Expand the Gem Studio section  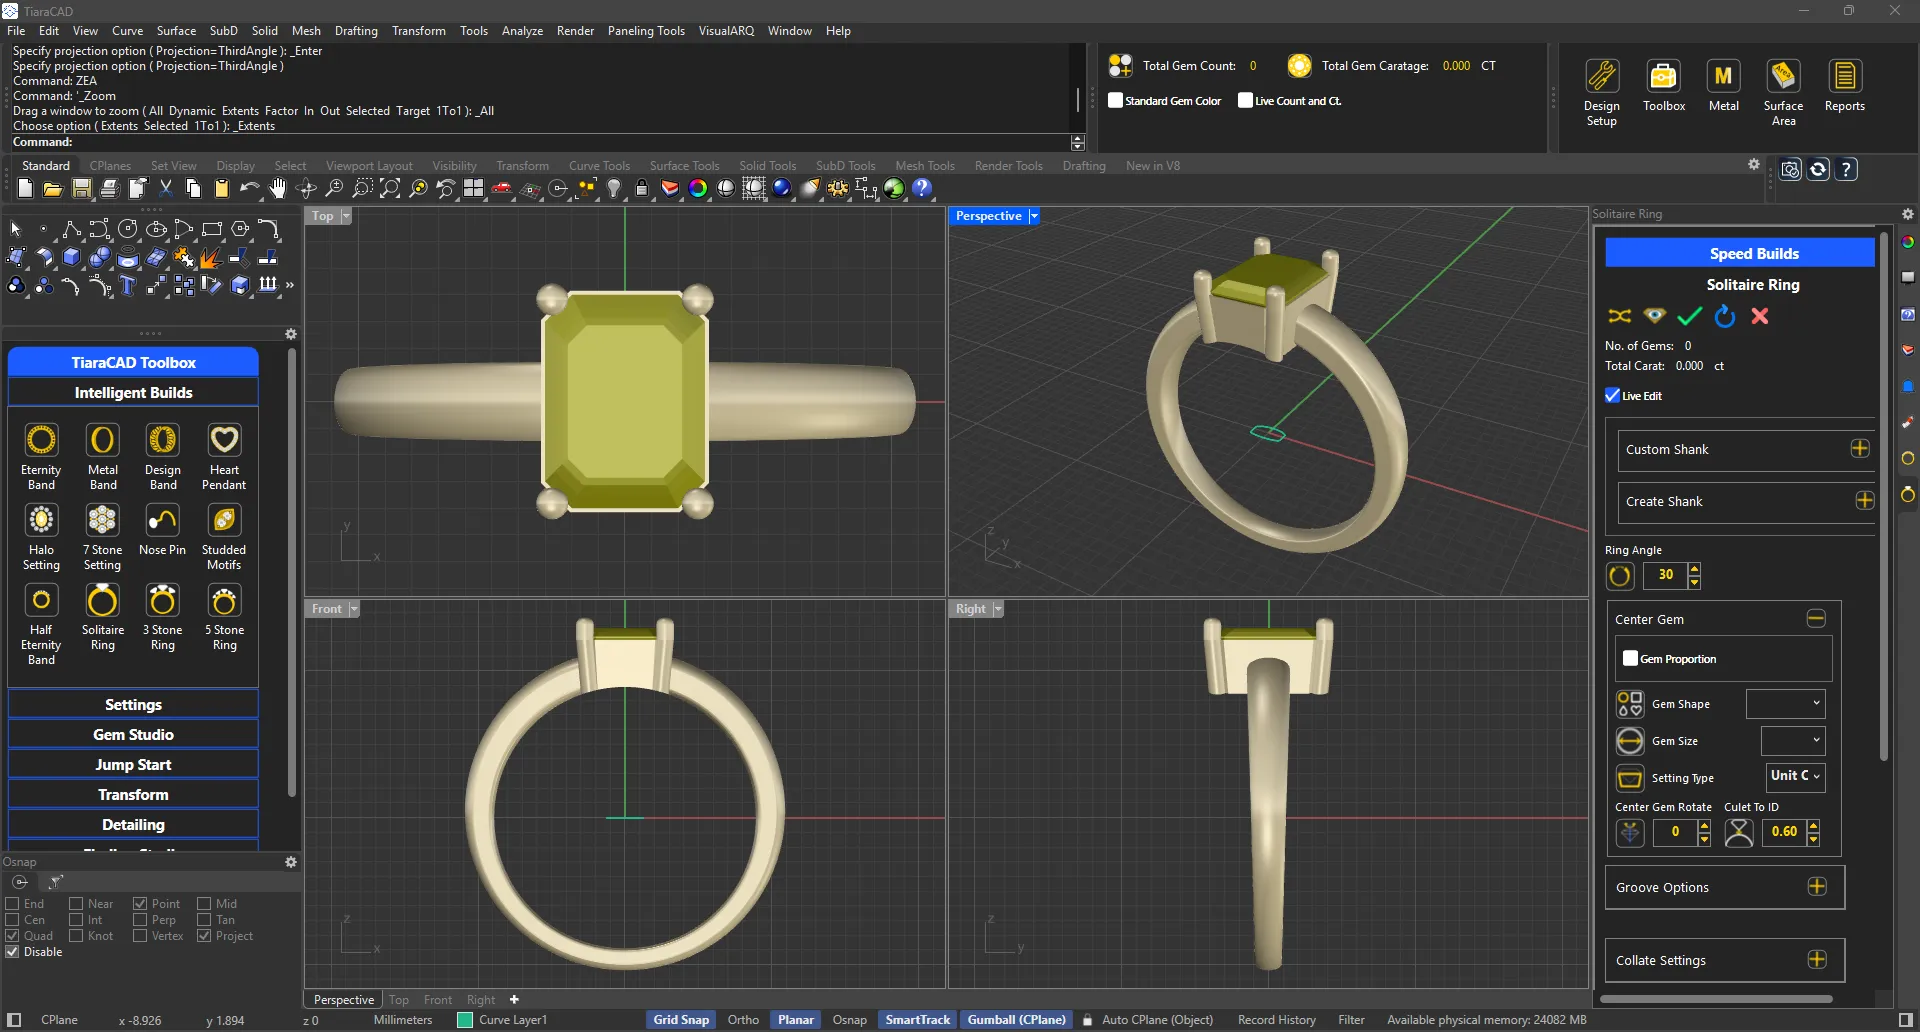point(132,734)
